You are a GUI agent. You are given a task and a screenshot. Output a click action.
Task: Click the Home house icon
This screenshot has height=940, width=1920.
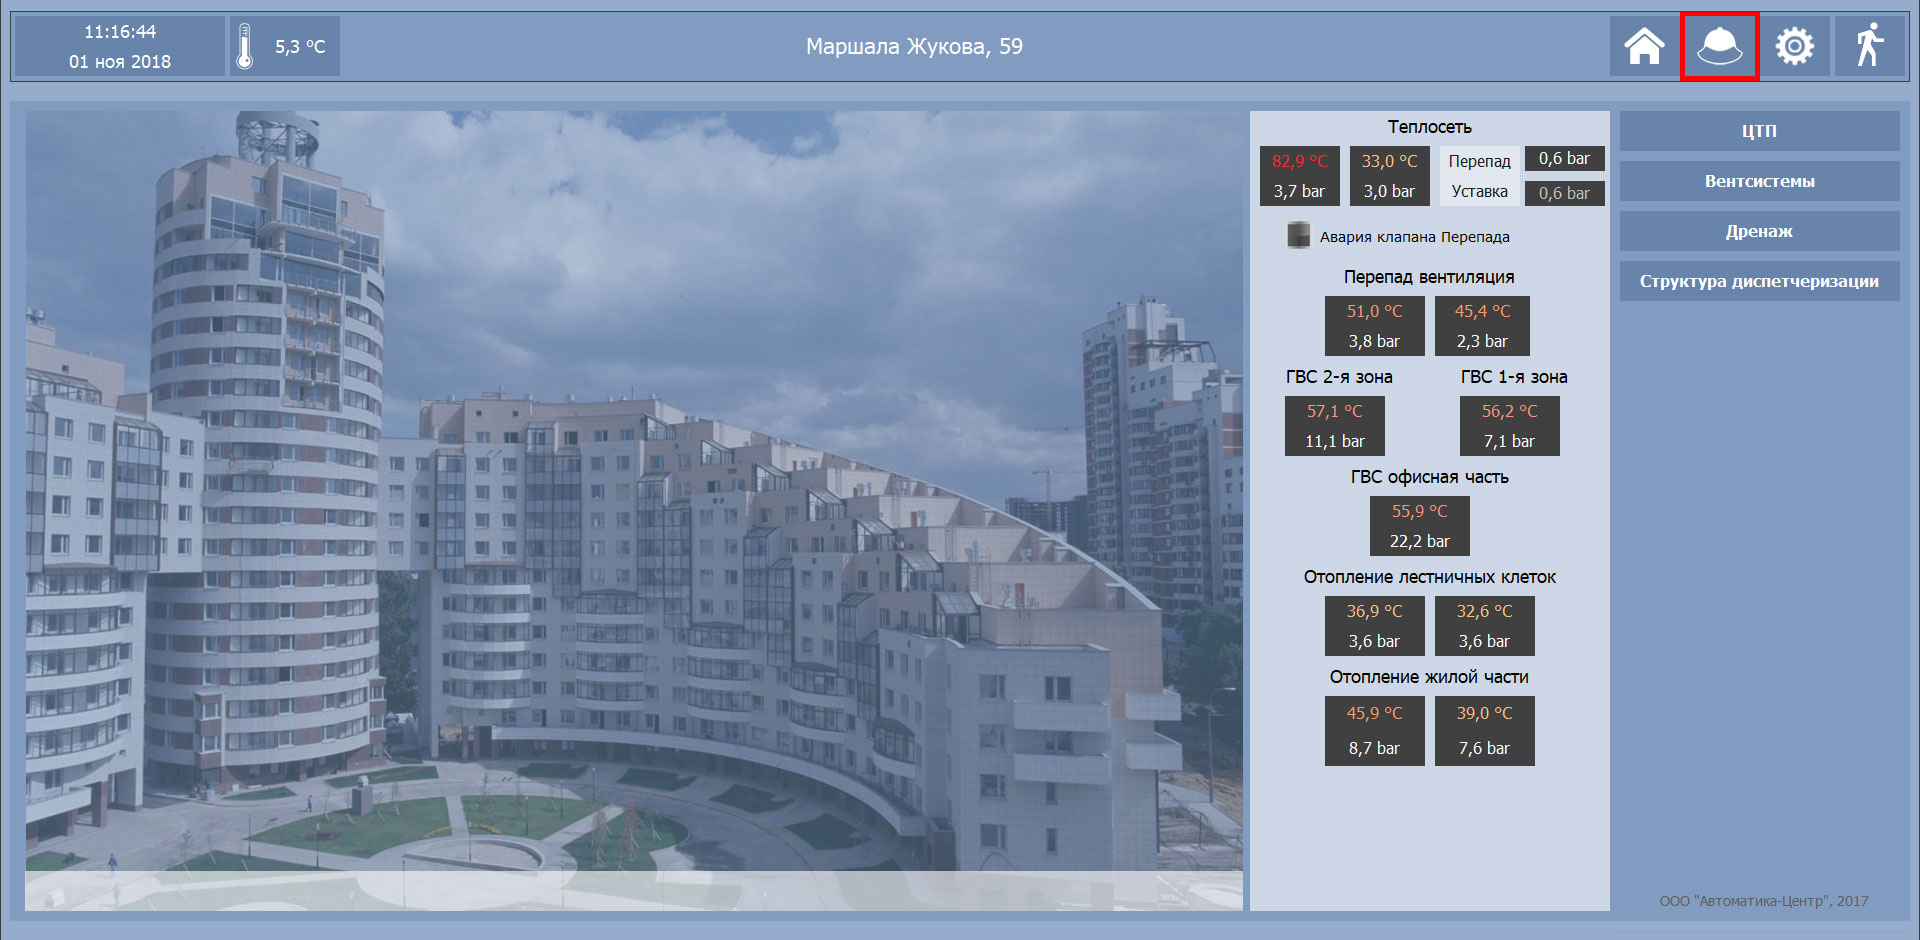point(1644,46)
